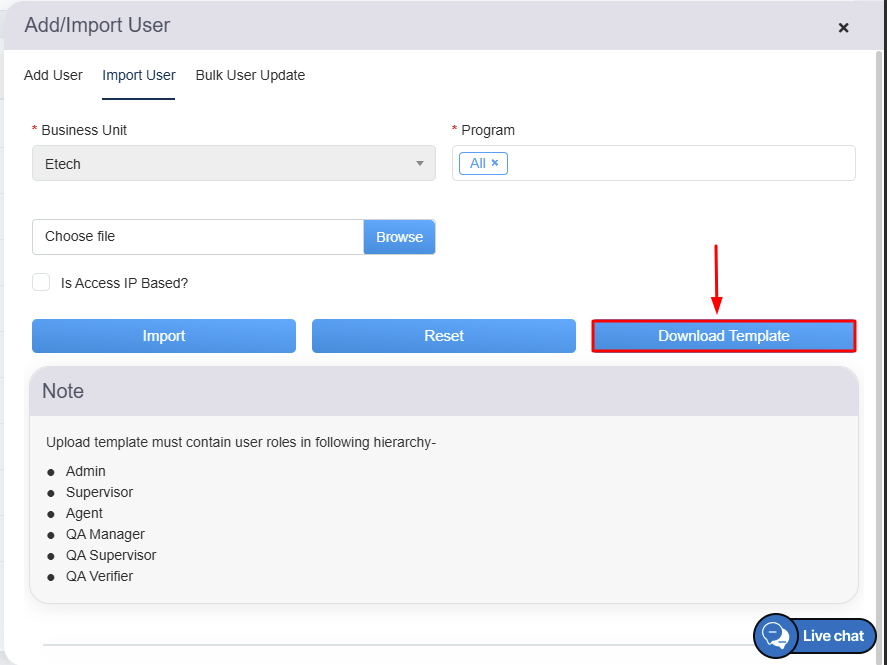Select the Import User tab
Screen dimensions: 887x665
pos(138,75)
